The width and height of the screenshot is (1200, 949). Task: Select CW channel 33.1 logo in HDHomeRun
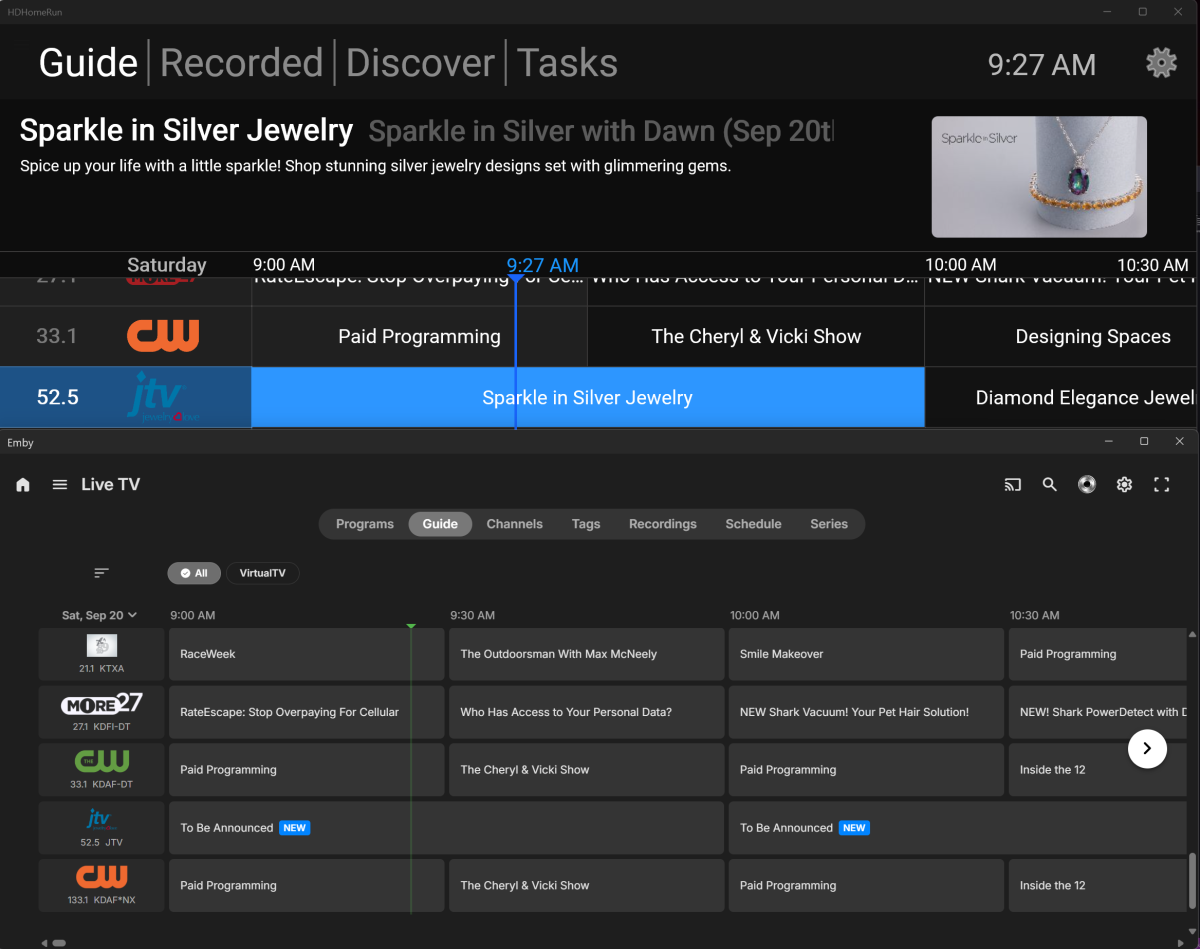pos(163,336)
